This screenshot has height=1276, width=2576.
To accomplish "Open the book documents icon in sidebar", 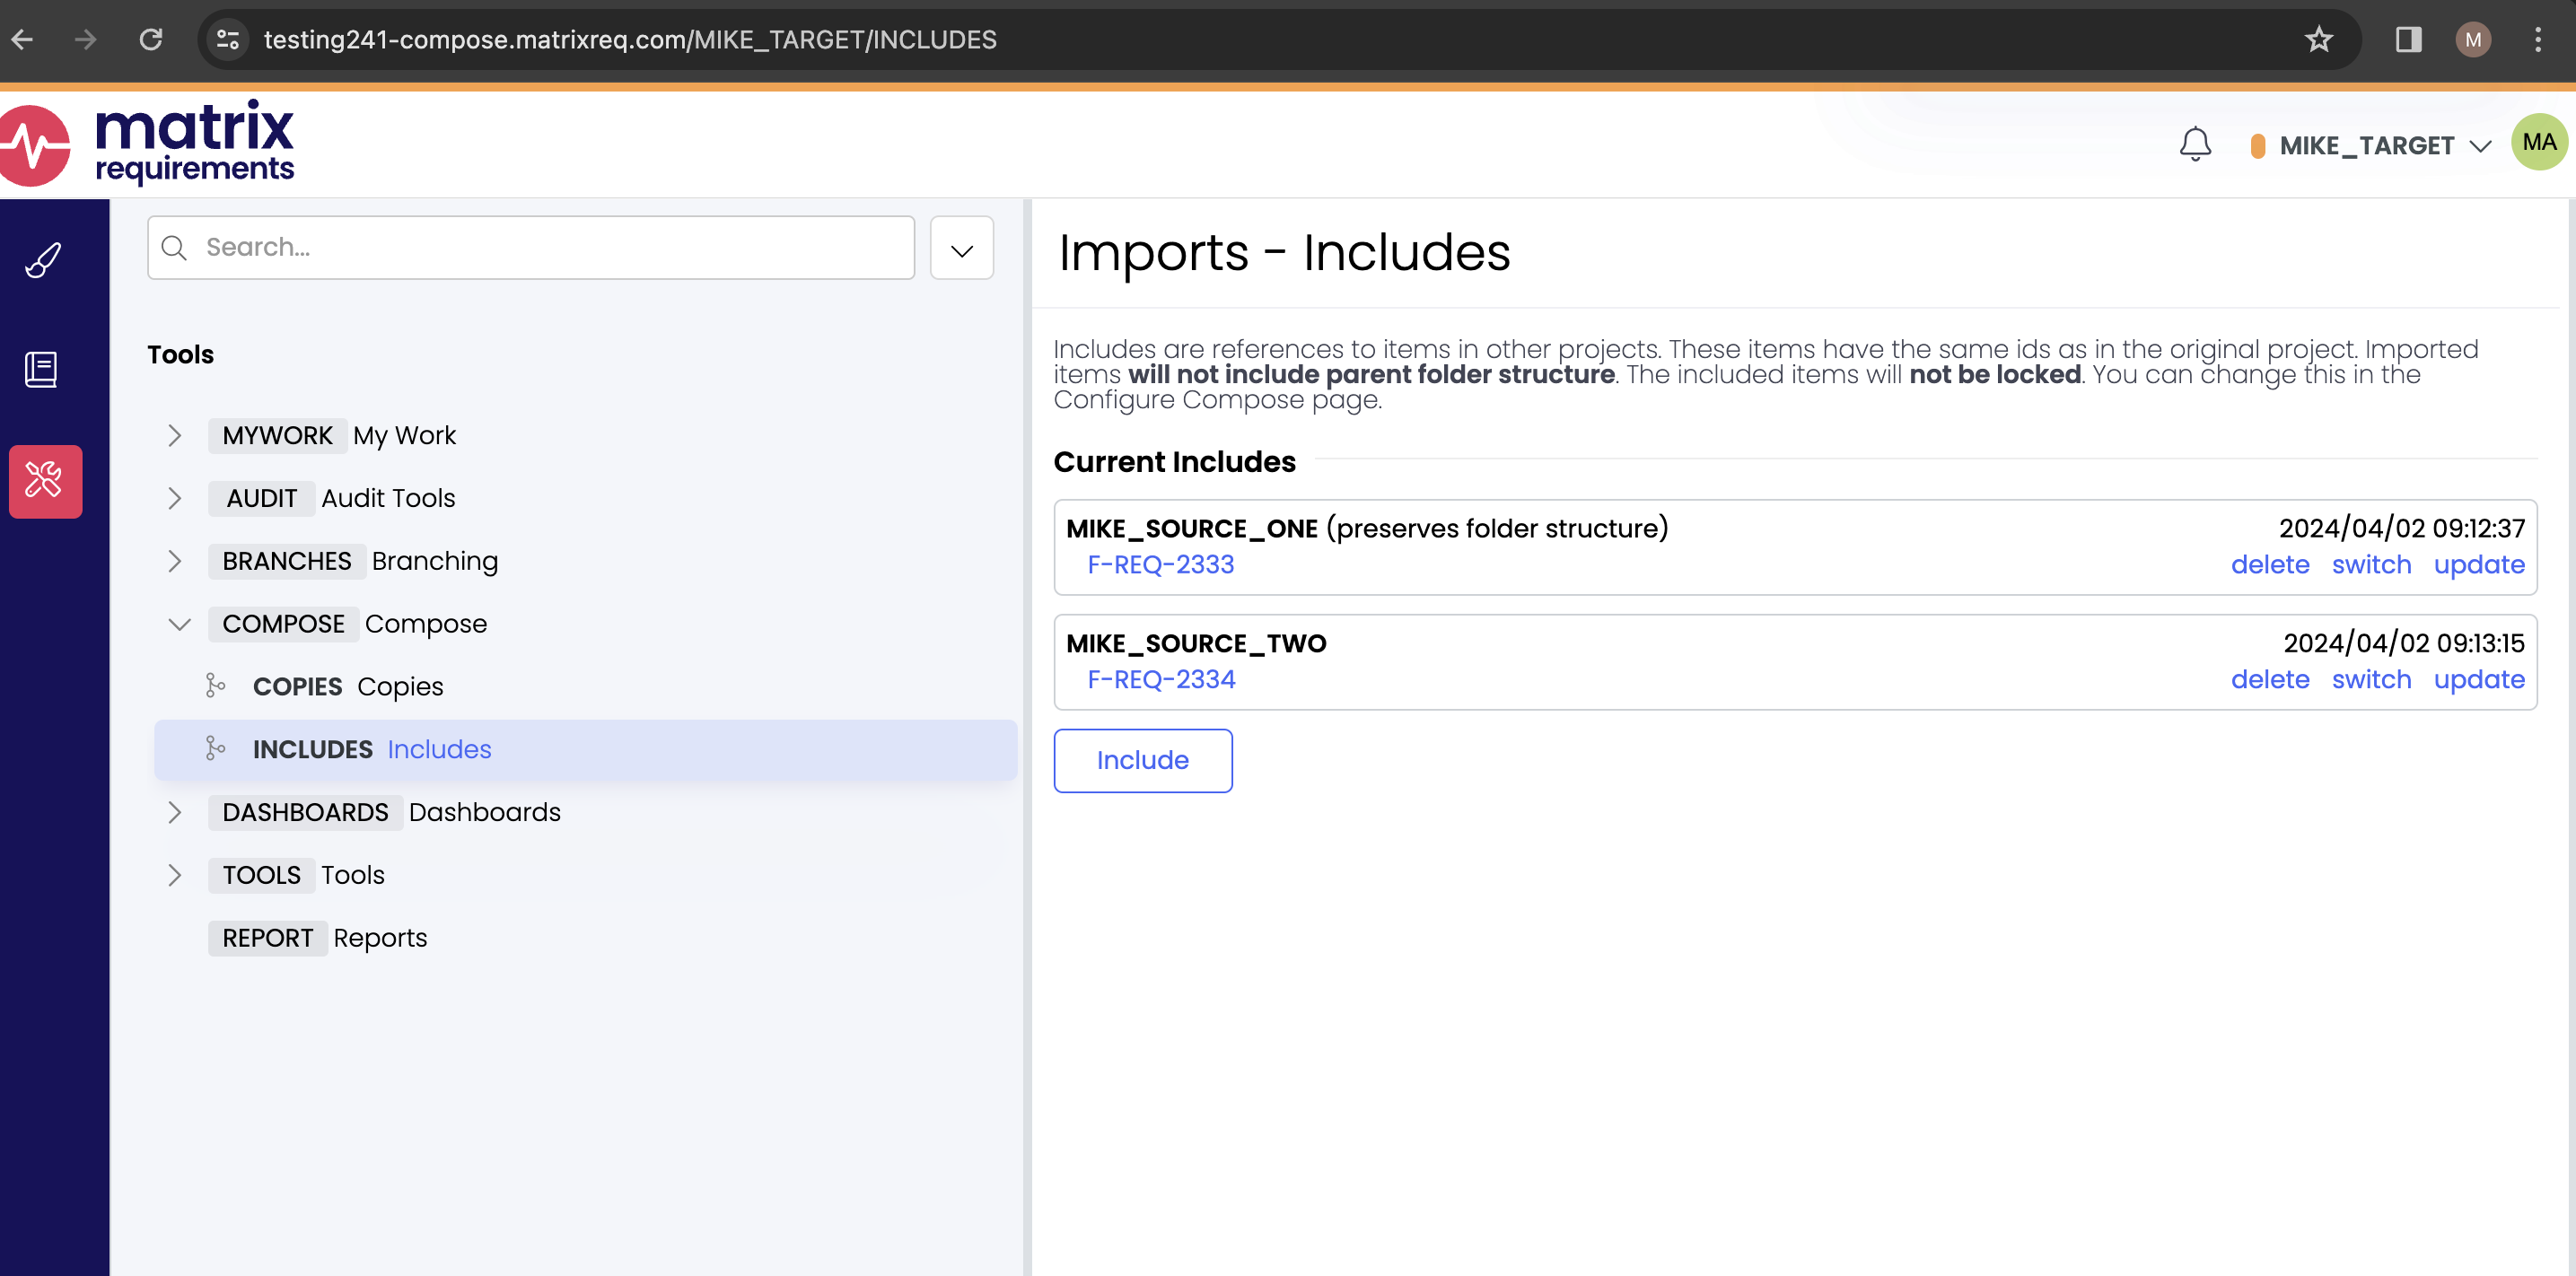I will pyautogui.click(x=41, y=369).
